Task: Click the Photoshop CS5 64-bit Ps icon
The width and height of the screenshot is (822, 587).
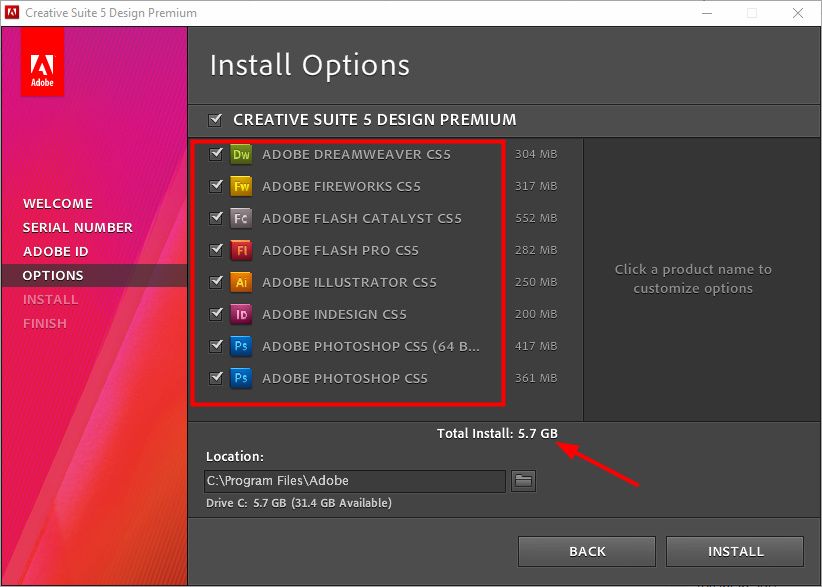Action: pos(240,346)
